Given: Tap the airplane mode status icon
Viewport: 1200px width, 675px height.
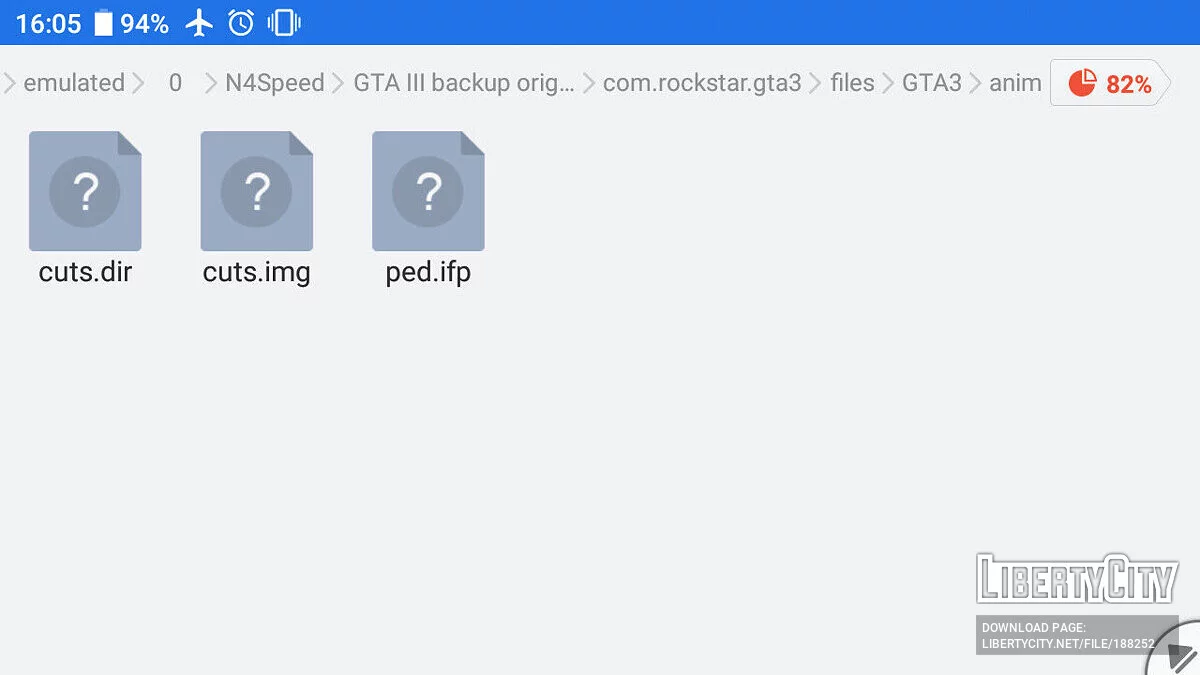Looking at the screenshot, I should coord(200,23).
